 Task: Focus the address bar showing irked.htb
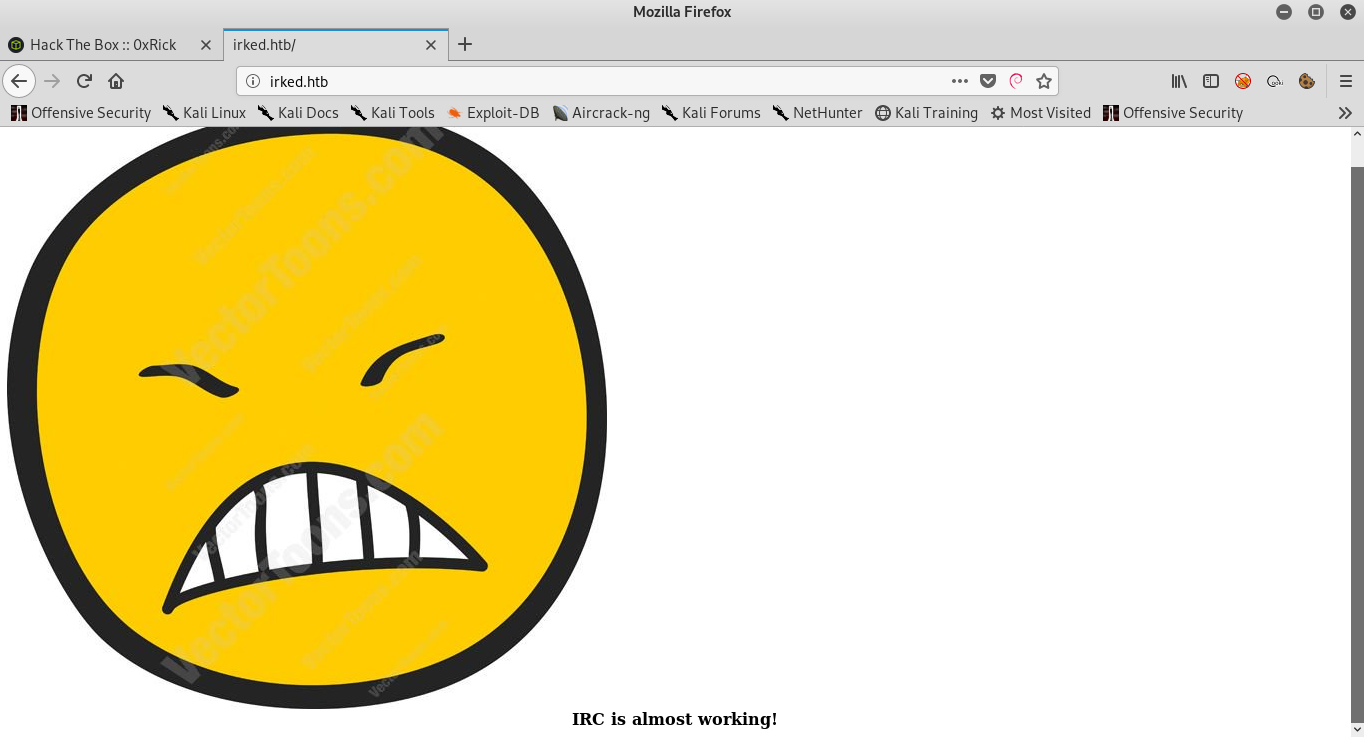[x=600, y=81]
